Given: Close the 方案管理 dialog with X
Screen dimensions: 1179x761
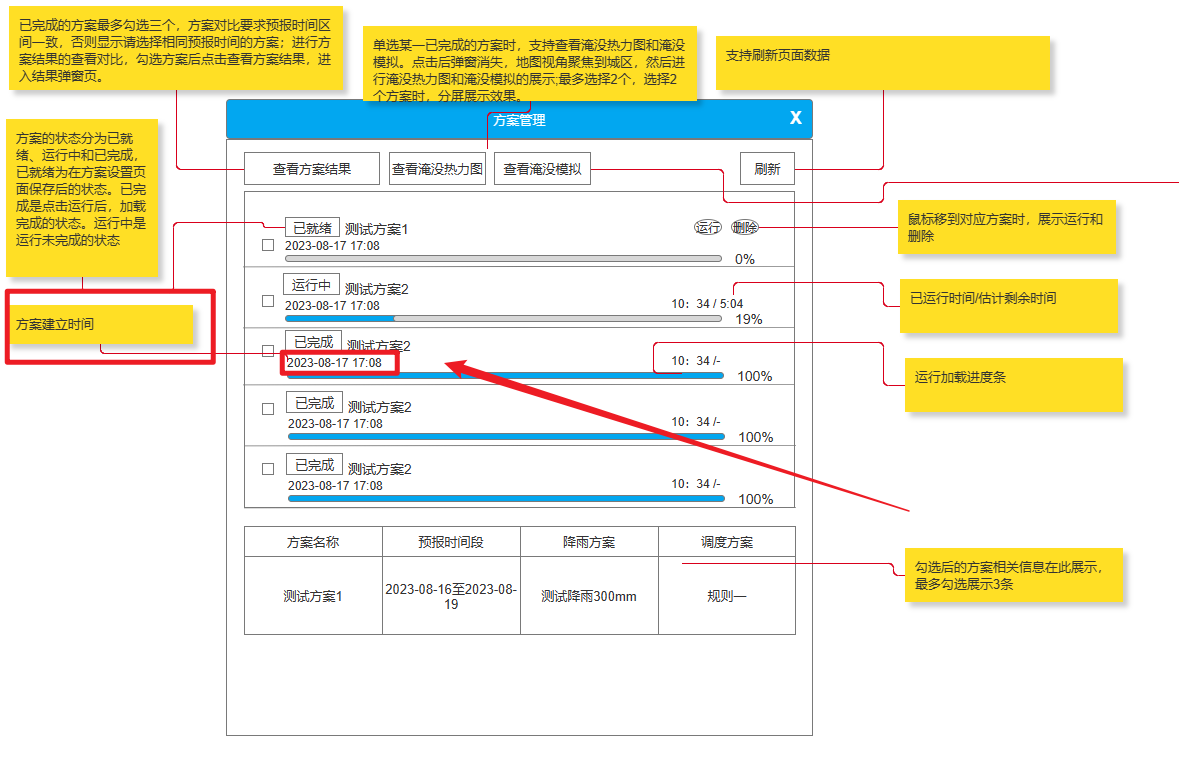Looking at the screenshot, I should 795,118.
